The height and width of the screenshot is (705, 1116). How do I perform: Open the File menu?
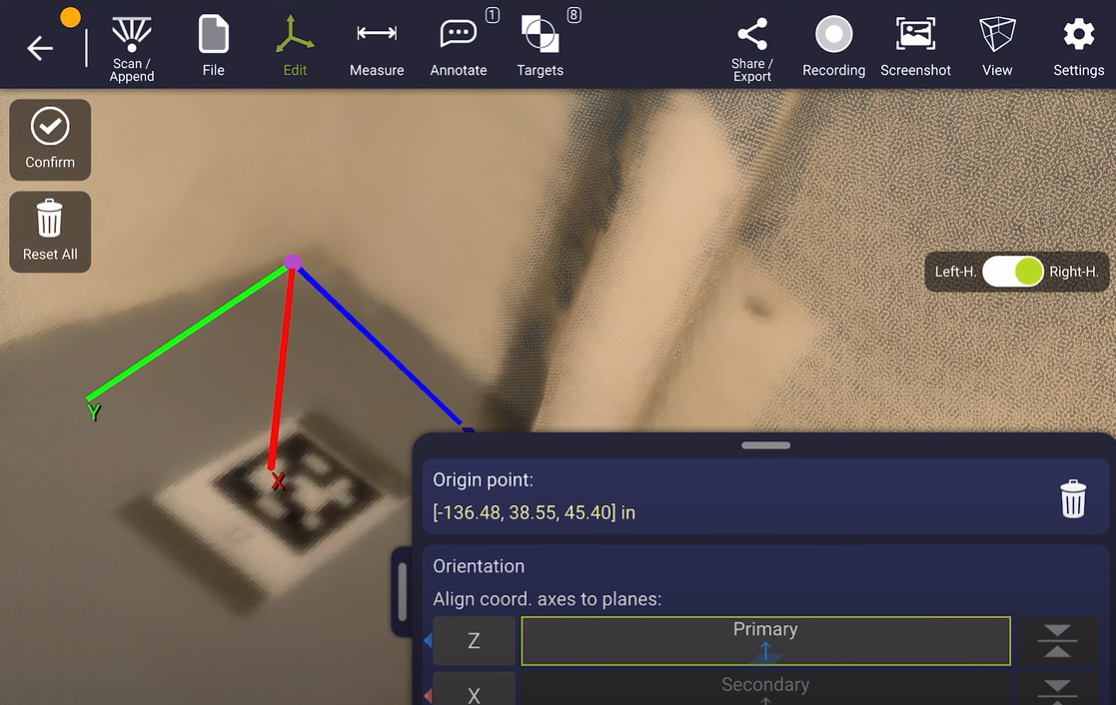click(x=214, y=47)
